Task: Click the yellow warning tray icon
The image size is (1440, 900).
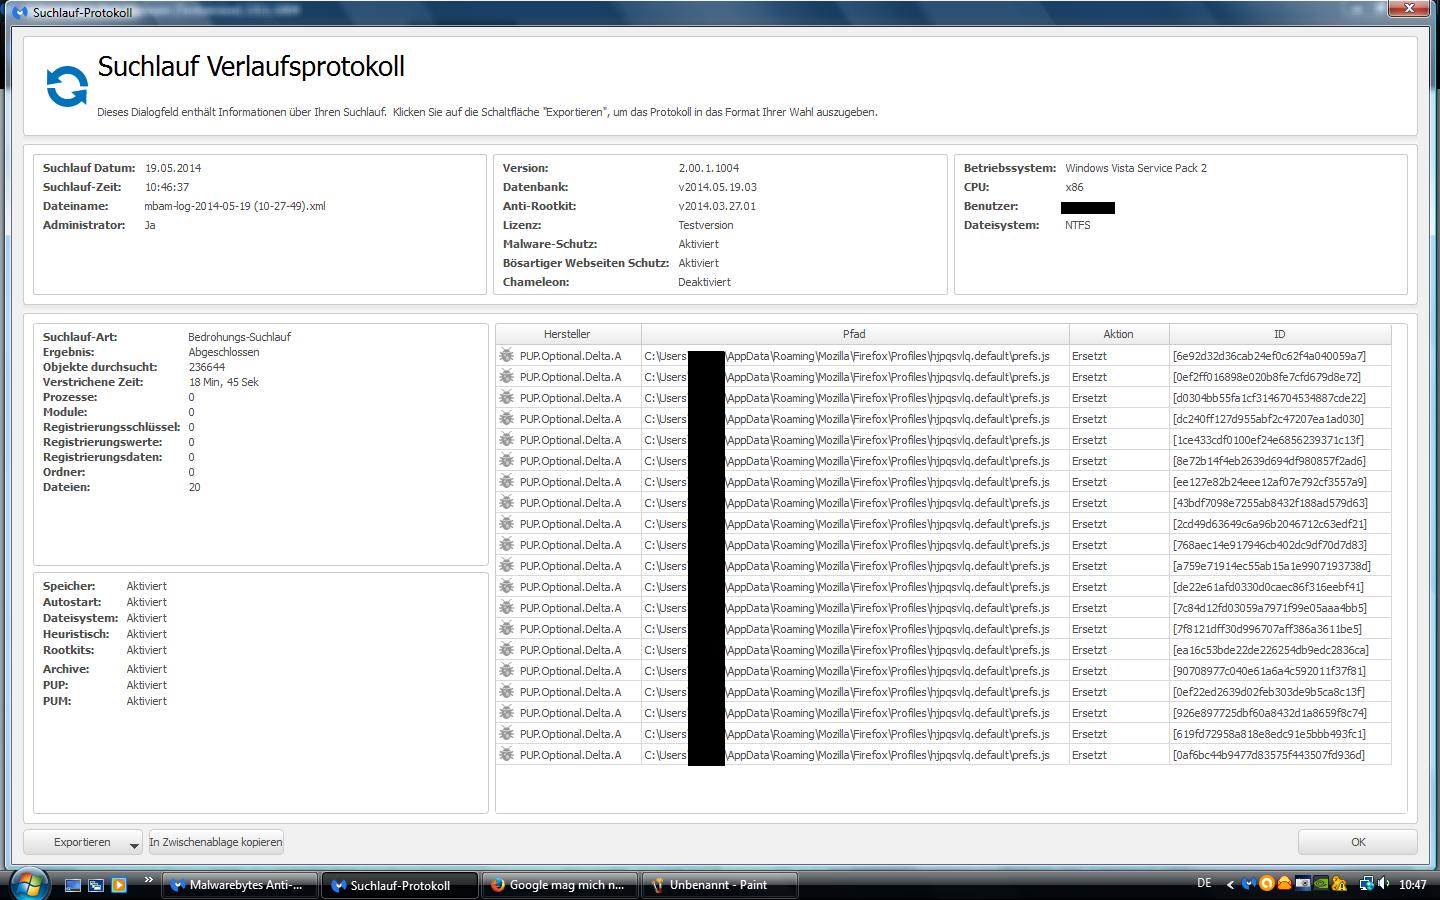Action: tap(1340, 884)
